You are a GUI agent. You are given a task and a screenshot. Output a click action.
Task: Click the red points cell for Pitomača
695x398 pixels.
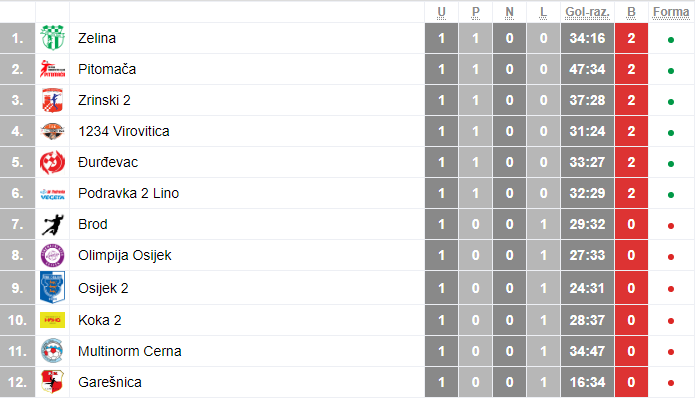click(632, 69)
